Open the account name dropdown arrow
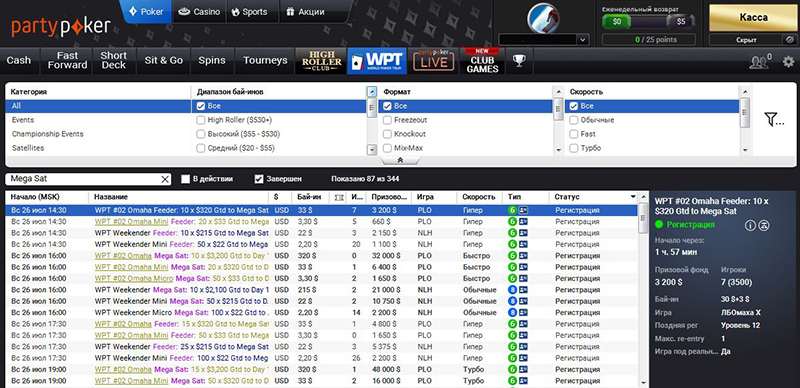 [583, 40]
